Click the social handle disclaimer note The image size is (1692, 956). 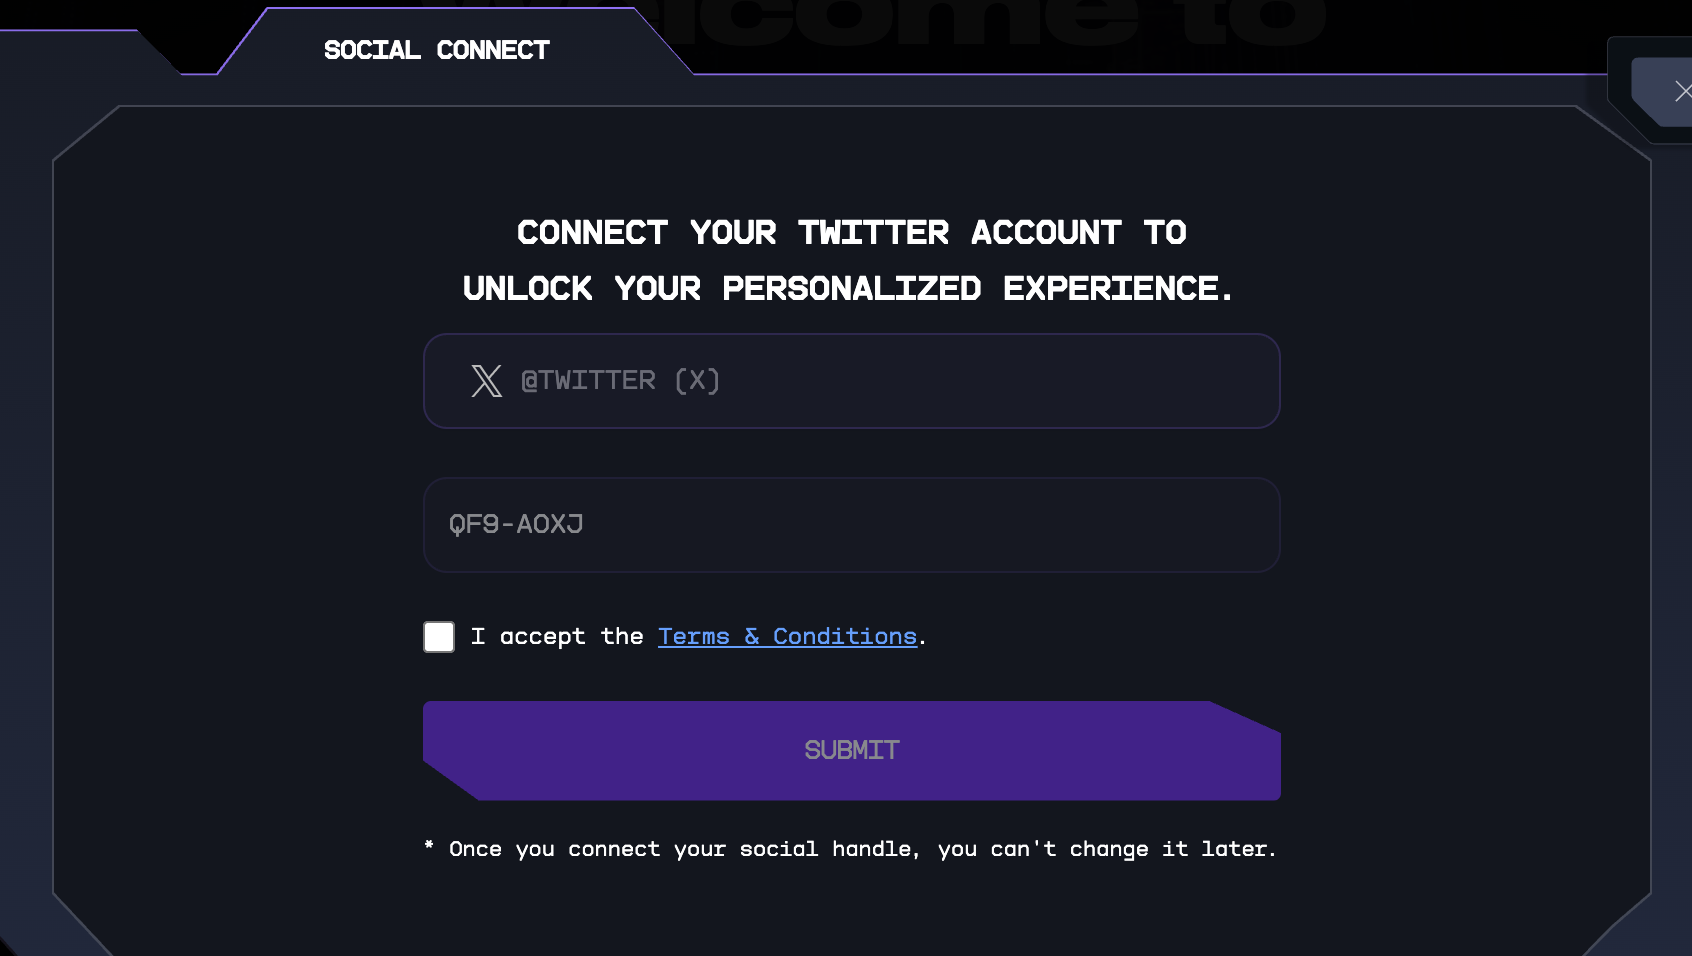(x=862, y=849)
